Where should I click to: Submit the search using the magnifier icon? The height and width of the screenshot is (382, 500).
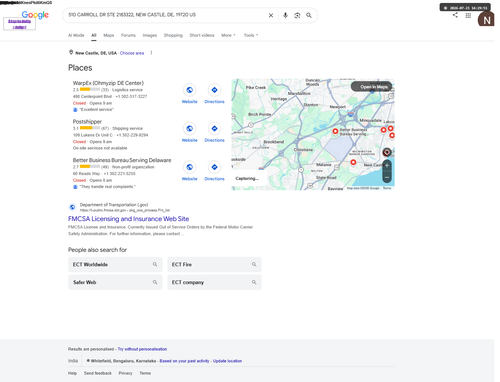[x=309, y=15]
